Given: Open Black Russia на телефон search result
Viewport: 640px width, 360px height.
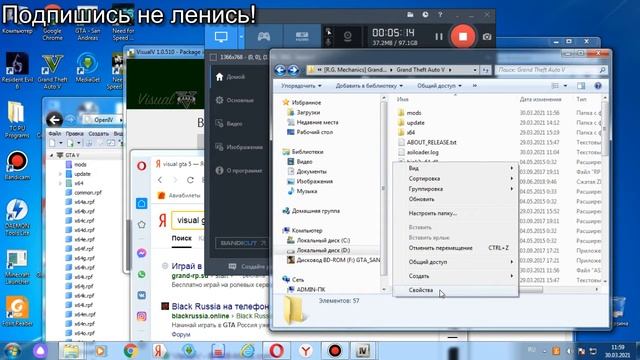Looking at the screenshot, I should [220, 306].
